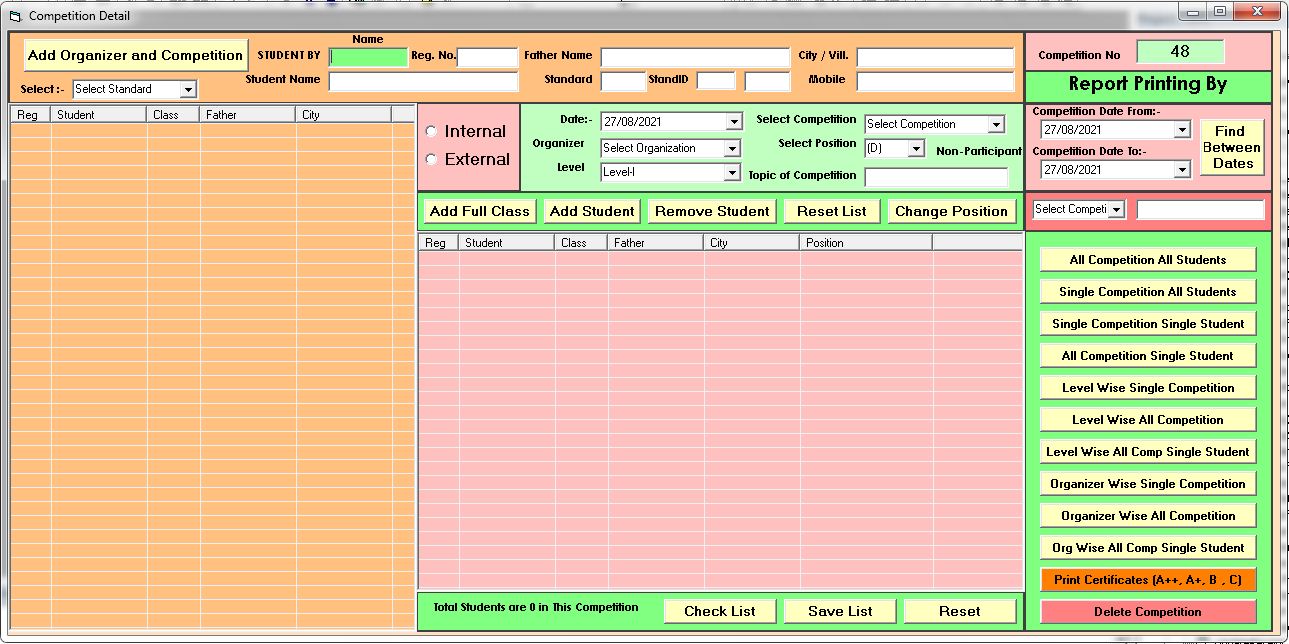Expand the Organizer selection dropdown
Viewport: 1289px width, 644px height.
tap(732, 148)
